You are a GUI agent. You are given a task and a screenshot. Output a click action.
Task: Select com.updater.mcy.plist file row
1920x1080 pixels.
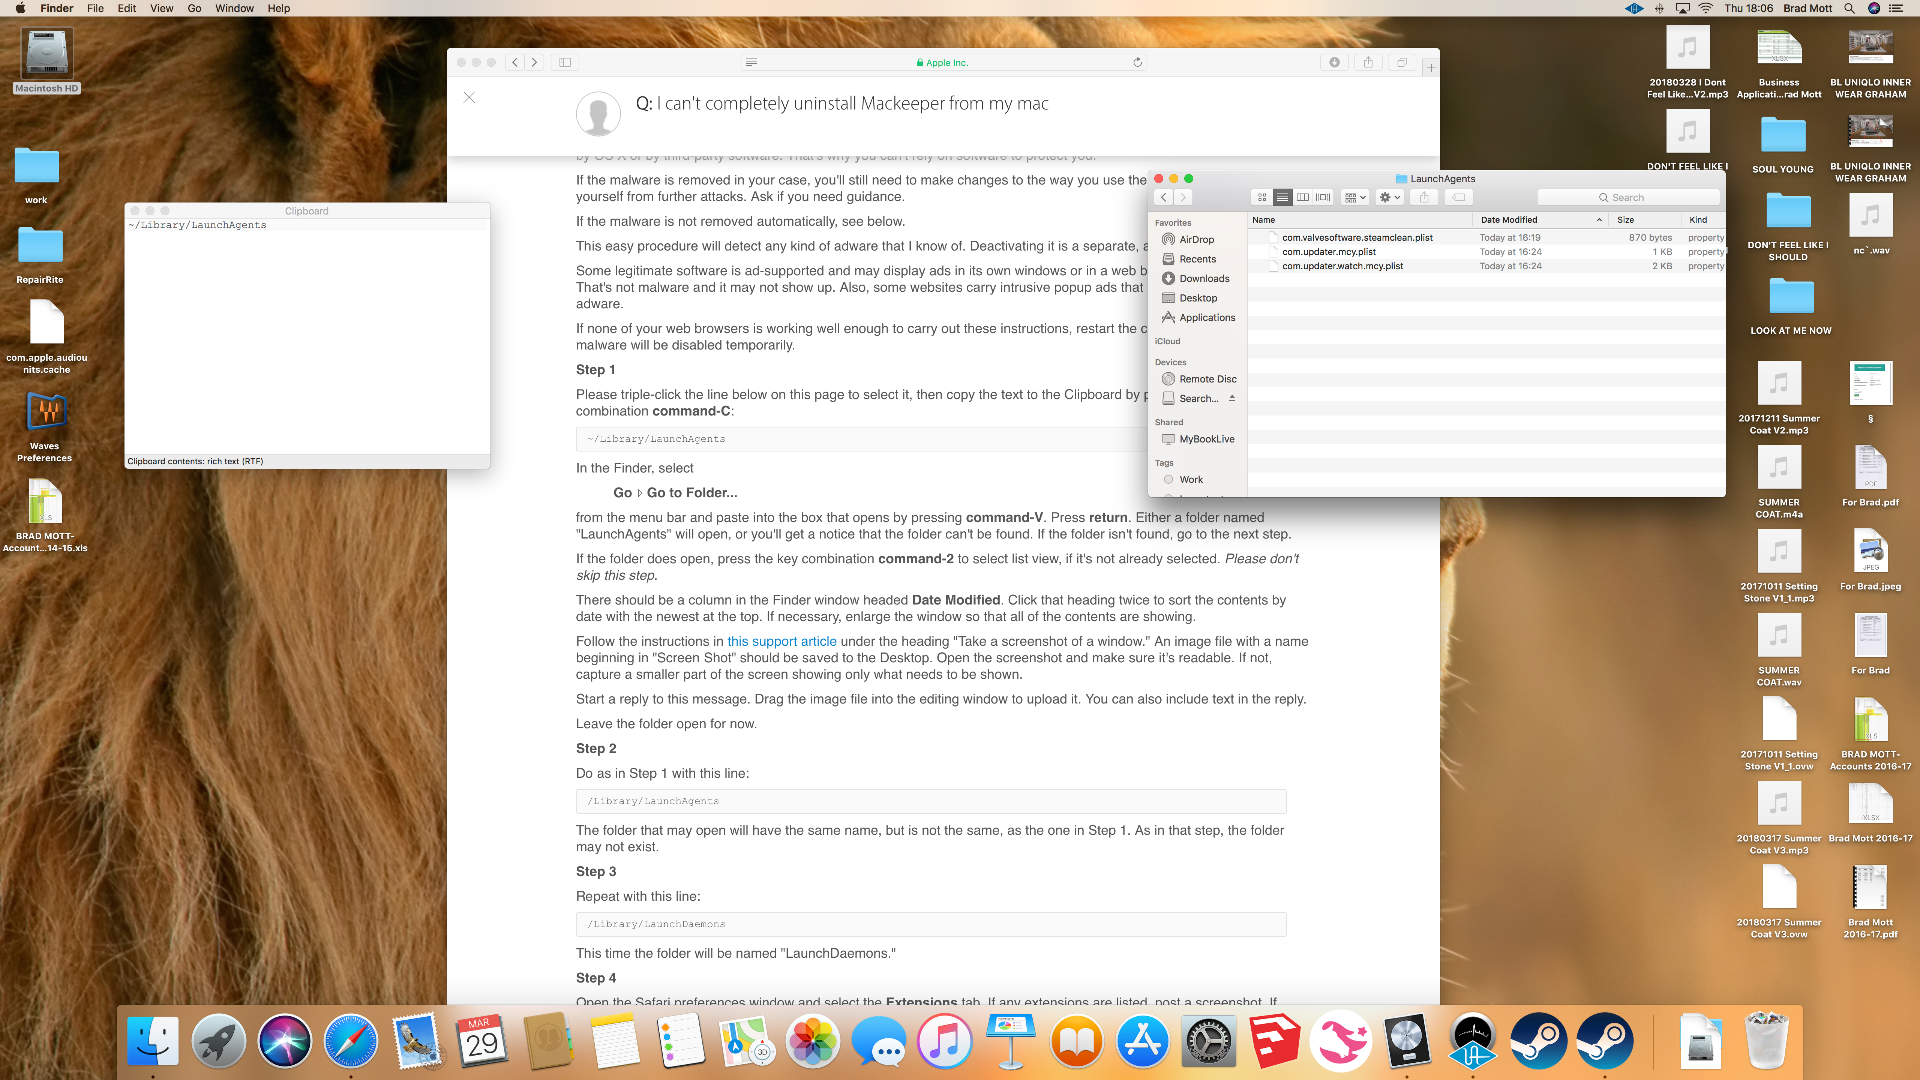(x=1329, y=252)
